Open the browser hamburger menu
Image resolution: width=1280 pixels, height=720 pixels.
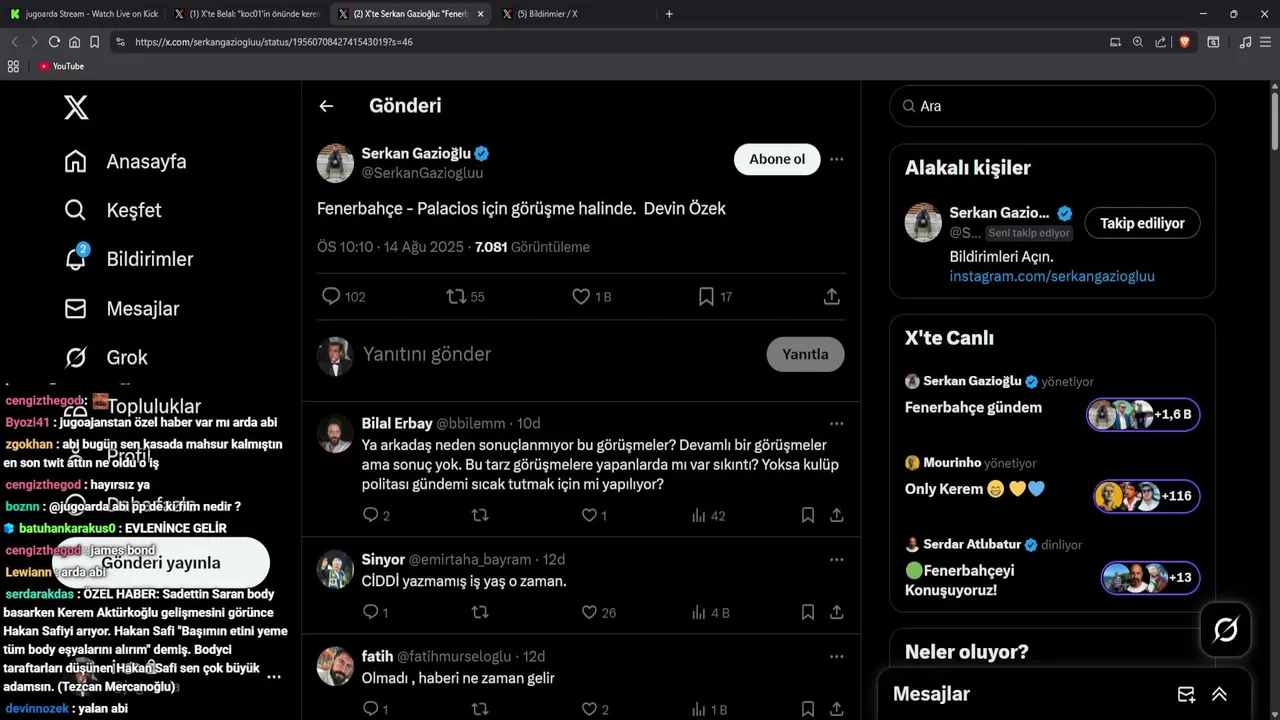1266,42
